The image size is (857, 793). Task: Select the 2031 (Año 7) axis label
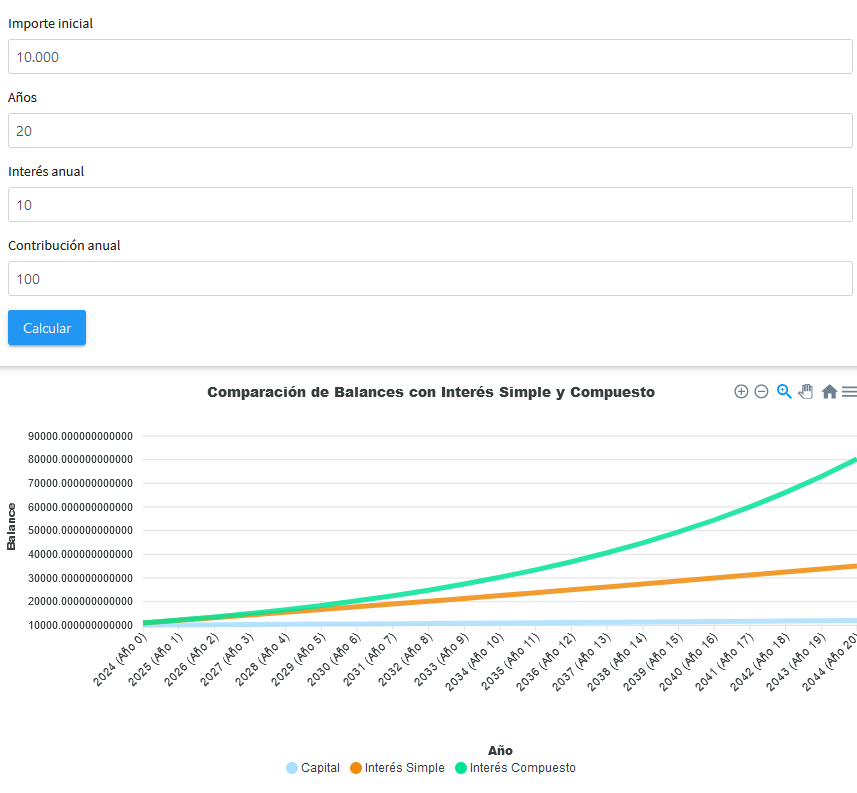370,659
